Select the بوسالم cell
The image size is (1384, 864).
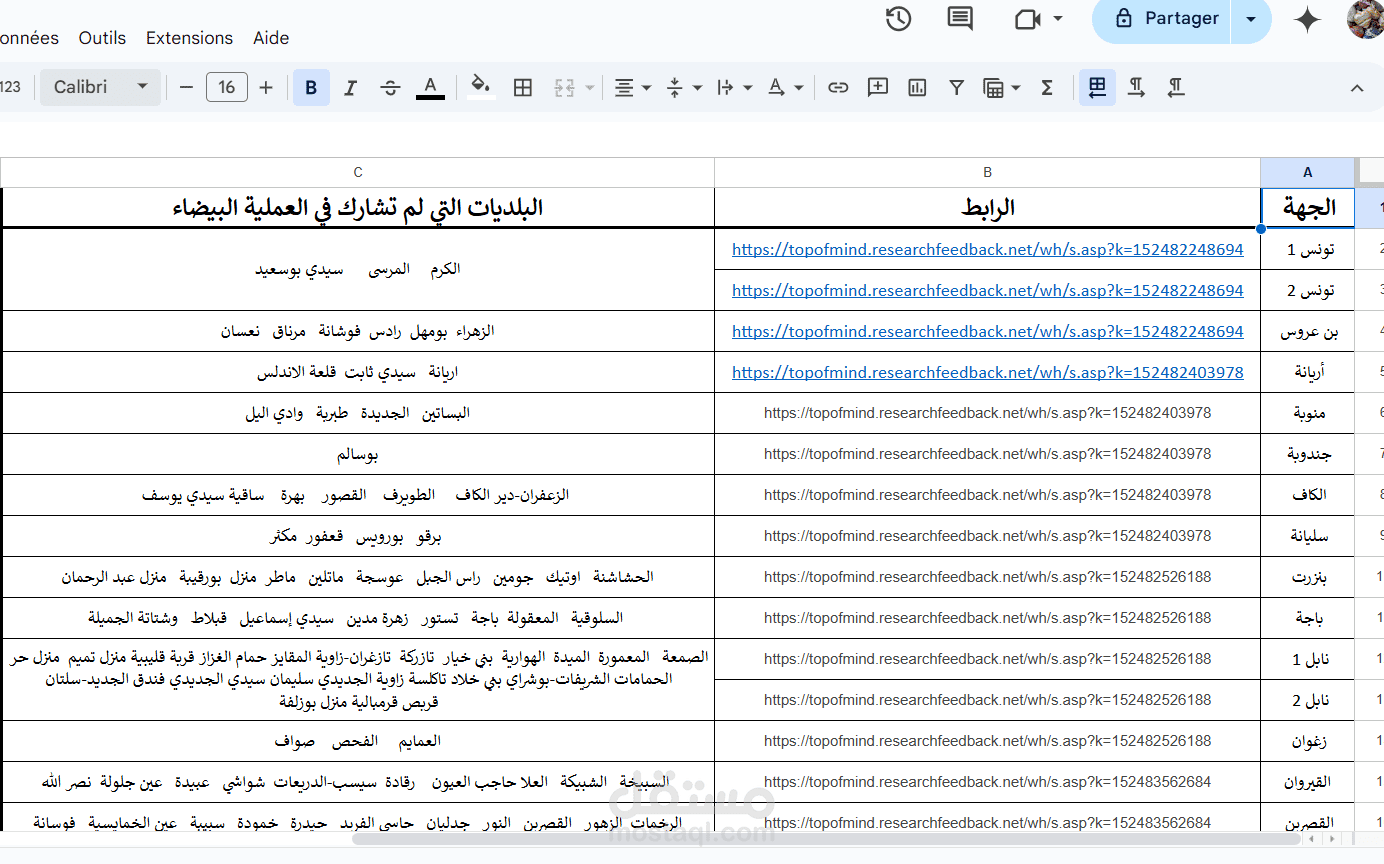tap(358, 454)
